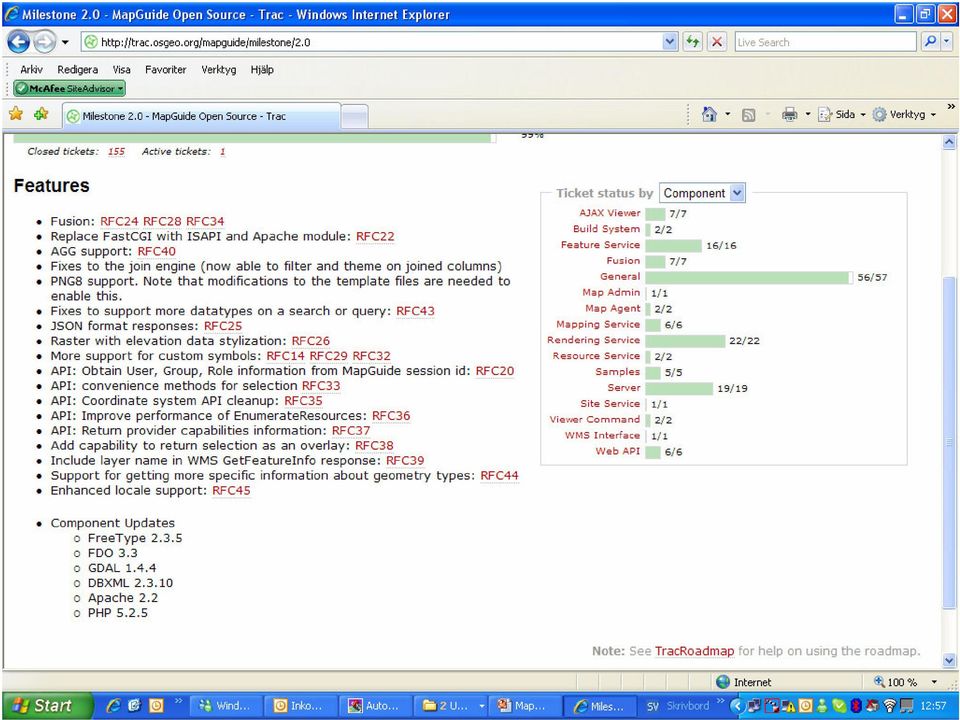
Task: Open the Visa menu
Action: coord(121,69)
